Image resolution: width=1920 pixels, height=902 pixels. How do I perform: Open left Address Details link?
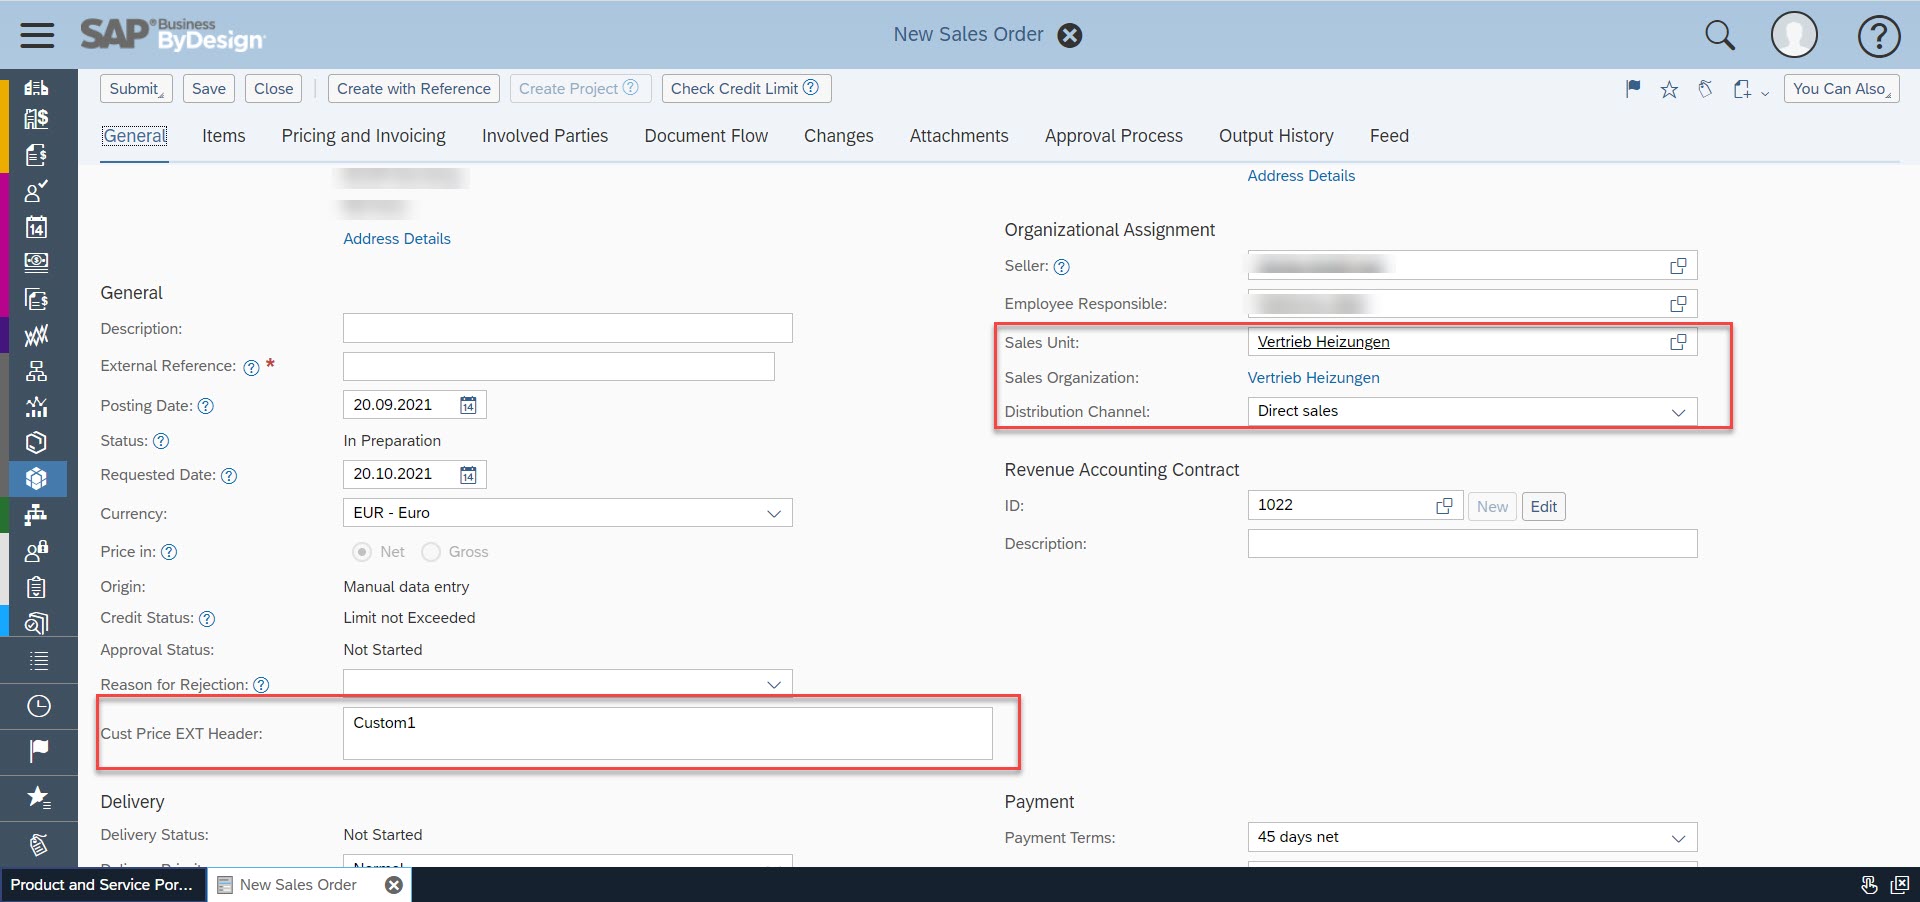tap(397, 239)
